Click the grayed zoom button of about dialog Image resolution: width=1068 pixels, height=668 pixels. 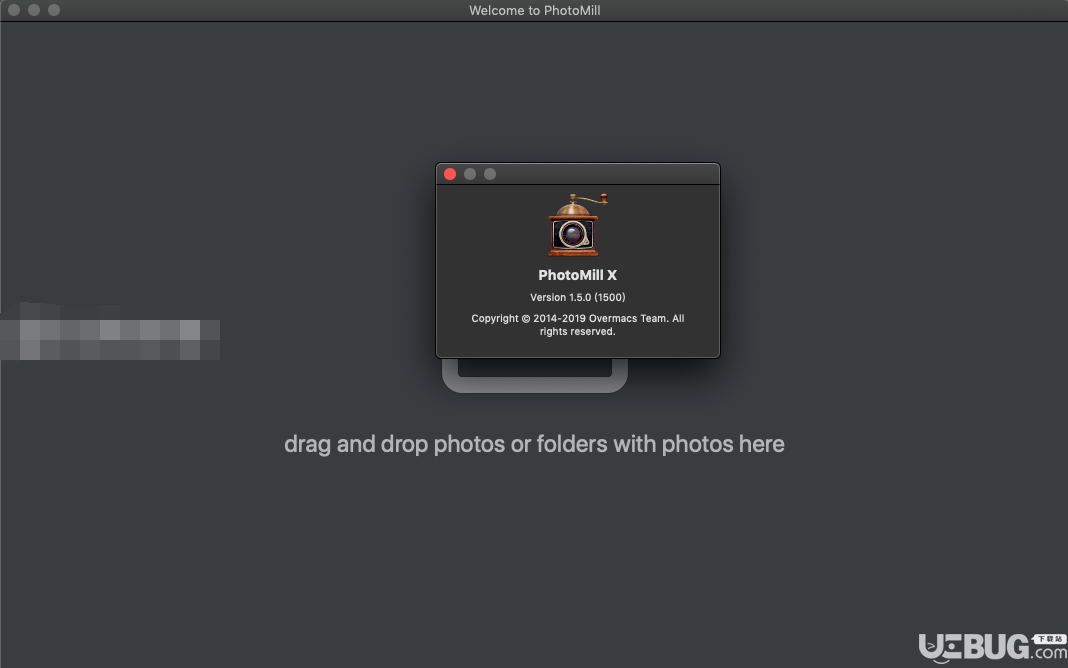pos(490,174)
